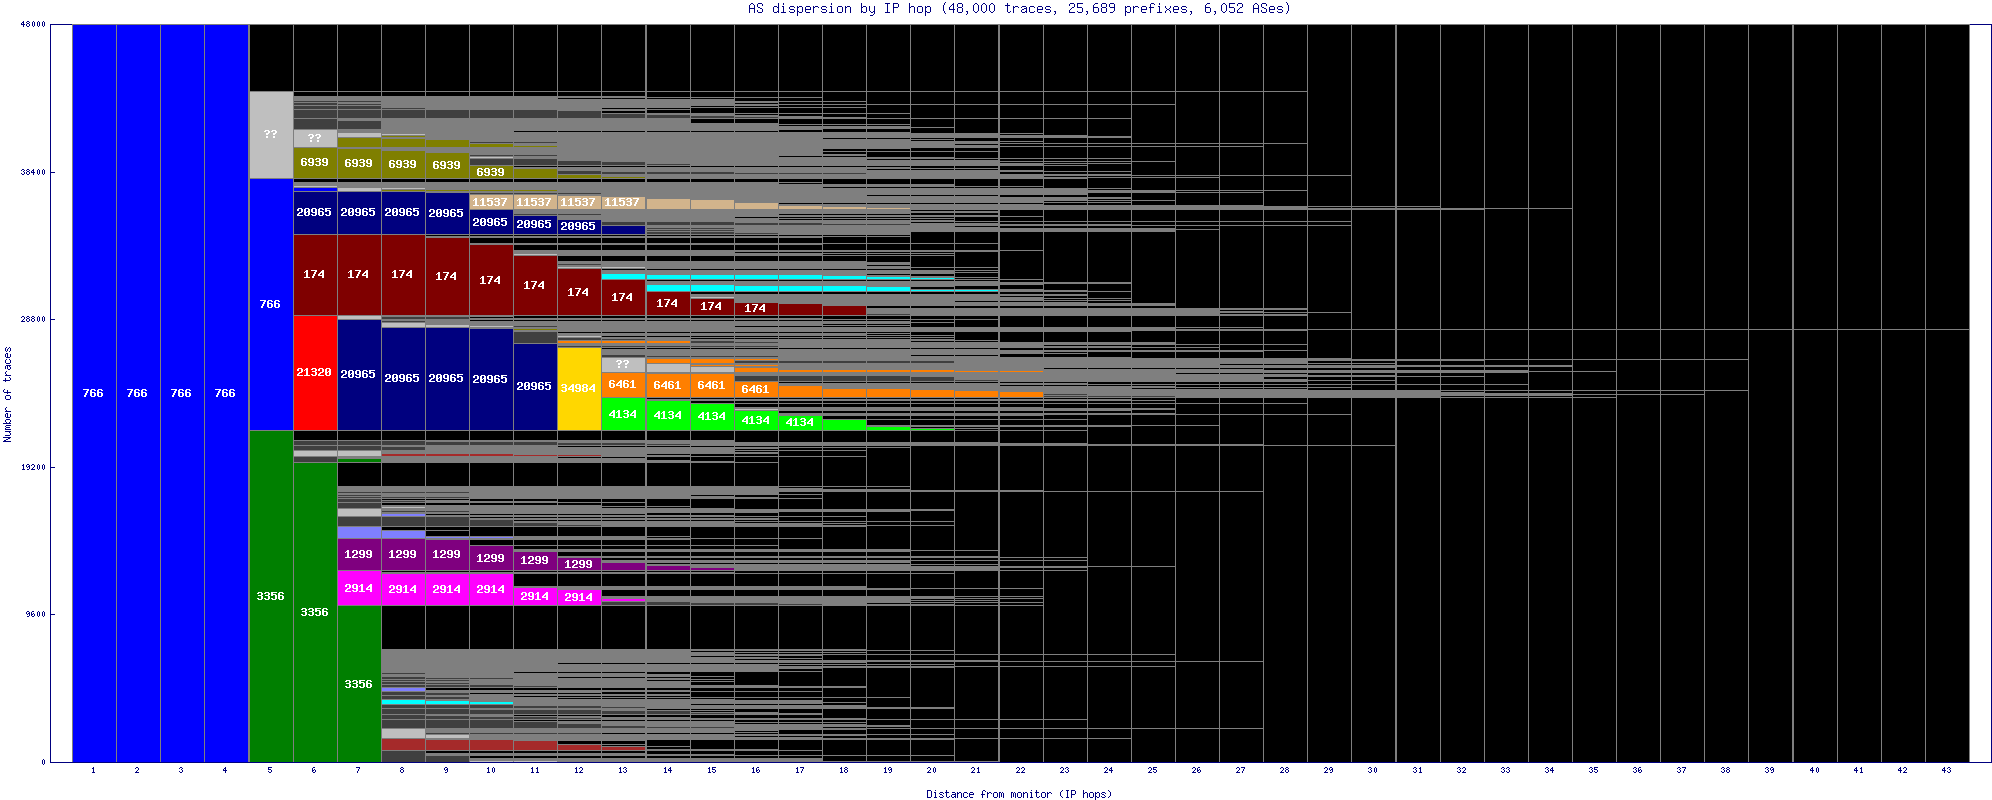Click the 28800 y-axis tick label

(x=33, y=320)
